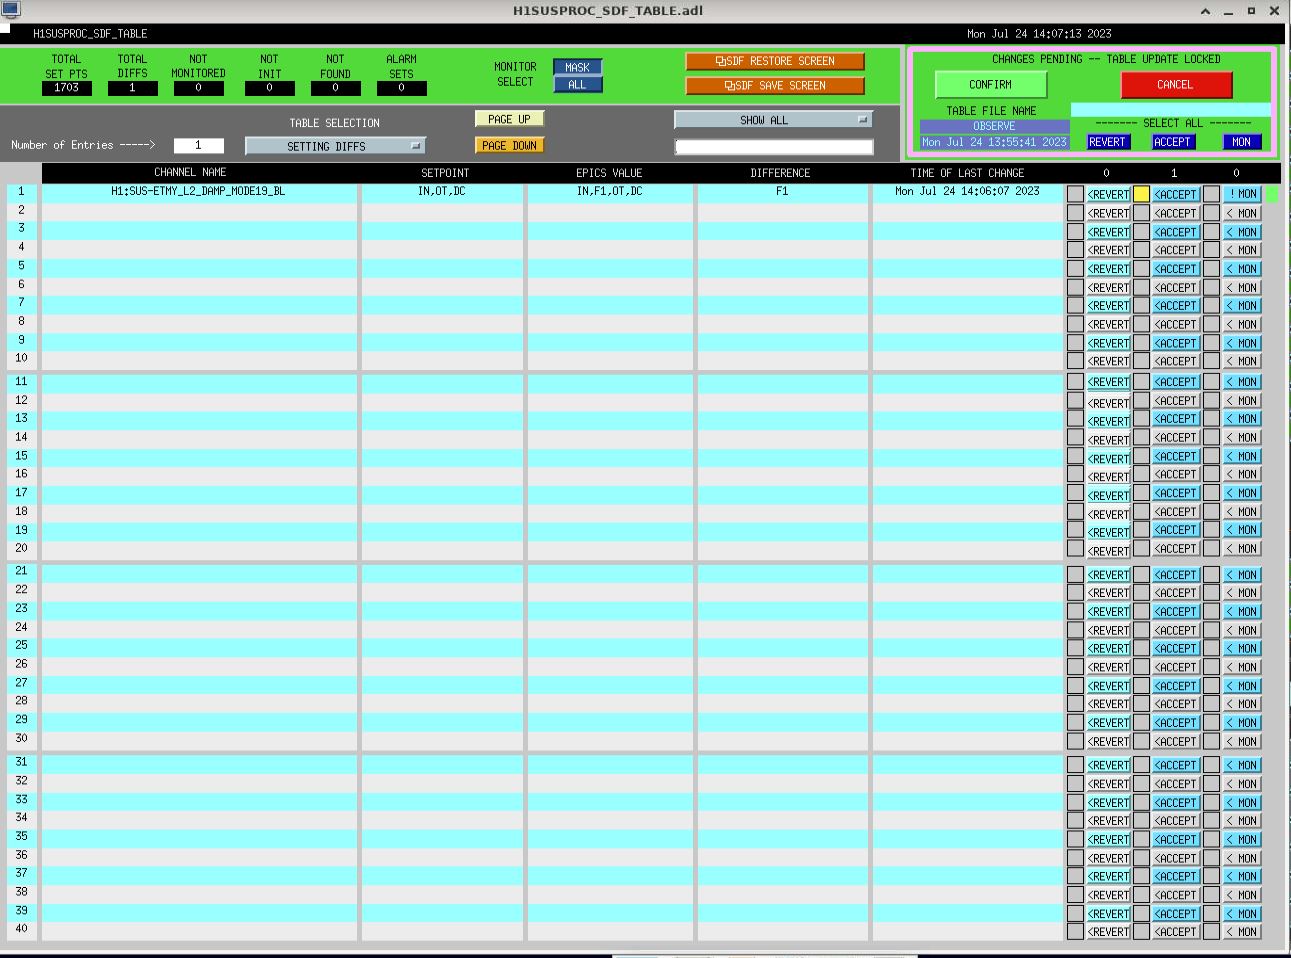The height and width of the screenshot is (958, 1291).
Task: Expand the SETTING DIFFS table selection dropdown
Action: pyautogui.click(x=335, y=146)
